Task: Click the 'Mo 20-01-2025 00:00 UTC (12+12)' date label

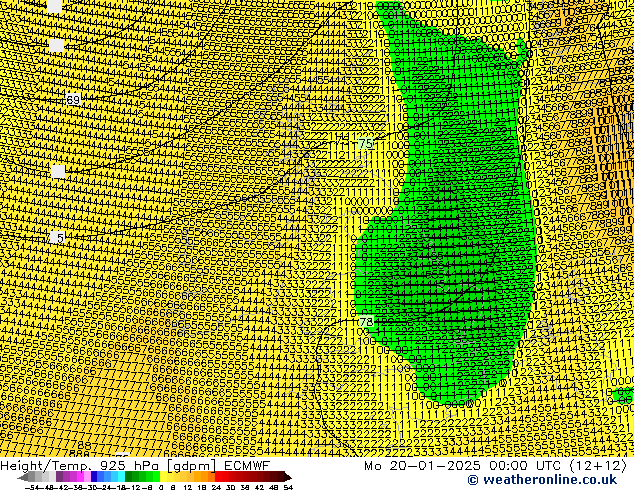Action: [x=495, y=465]
